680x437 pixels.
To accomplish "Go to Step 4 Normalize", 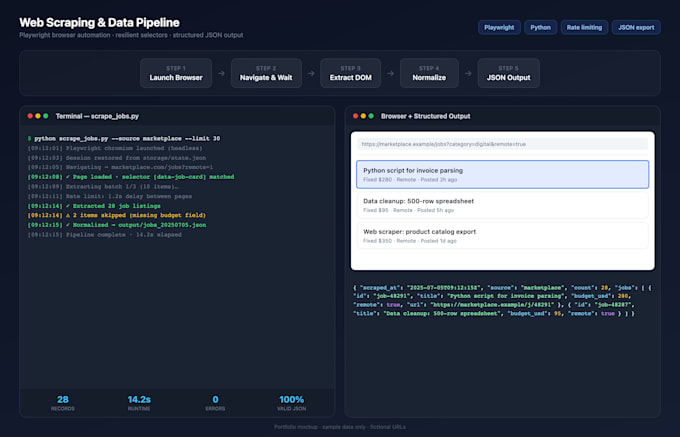I will coord(429,73).
